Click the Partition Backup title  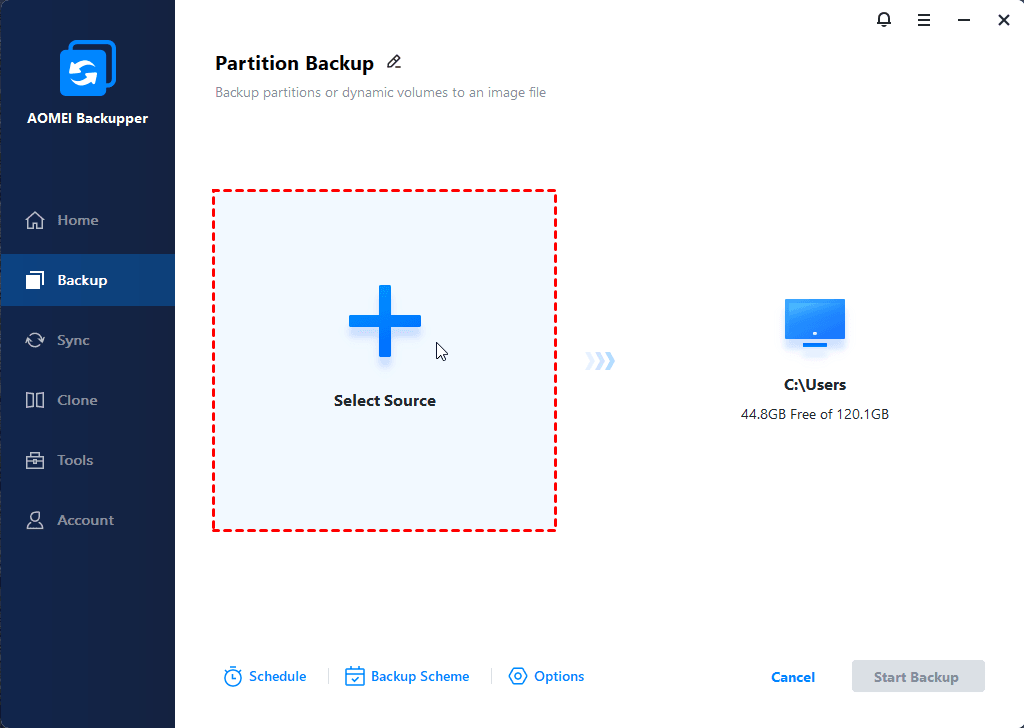pos(295,62)
